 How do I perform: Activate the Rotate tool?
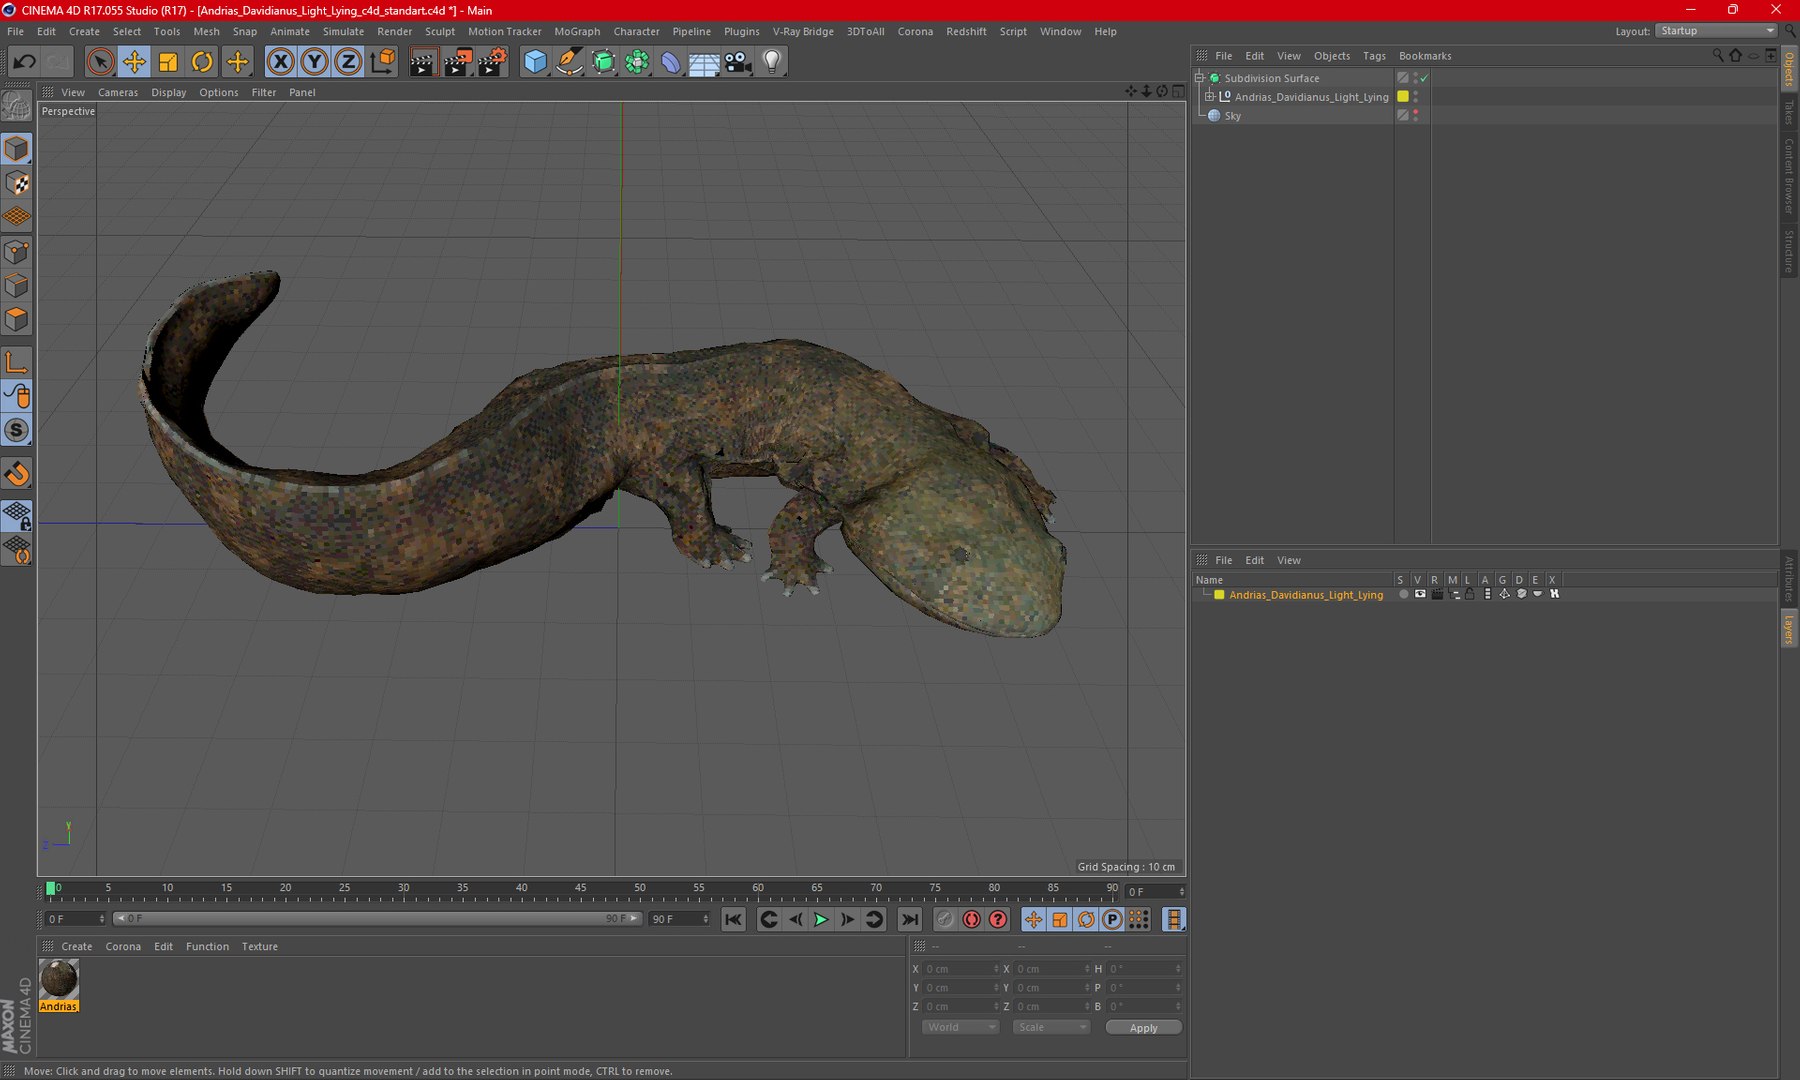202,62
